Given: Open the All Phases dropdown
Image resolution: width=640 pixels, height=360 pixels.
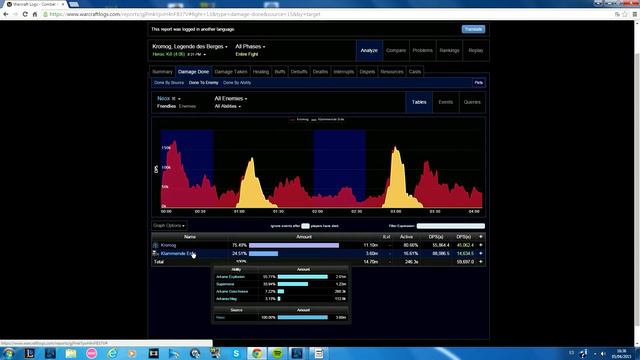Looking at the screenshot, I should (x=250, y=47).
